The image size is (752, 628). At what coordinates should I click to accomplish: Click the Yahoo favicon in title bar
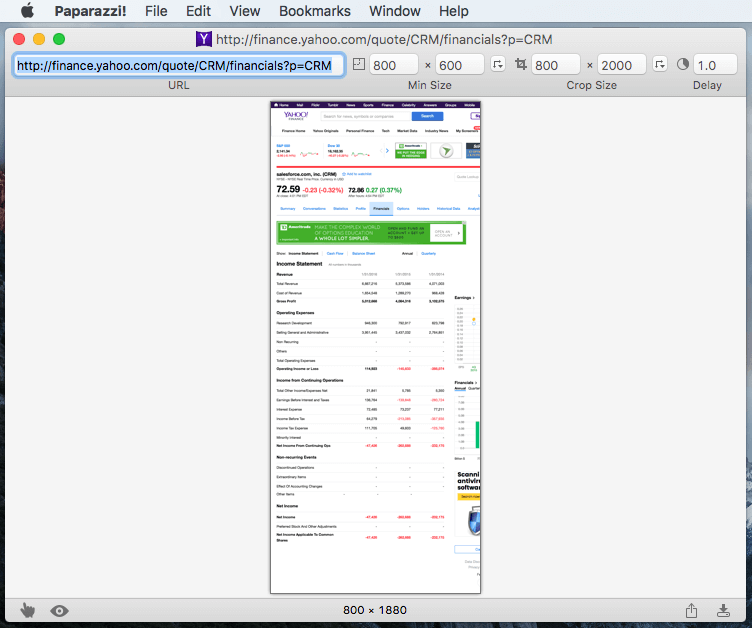click(x=204, y=39)
